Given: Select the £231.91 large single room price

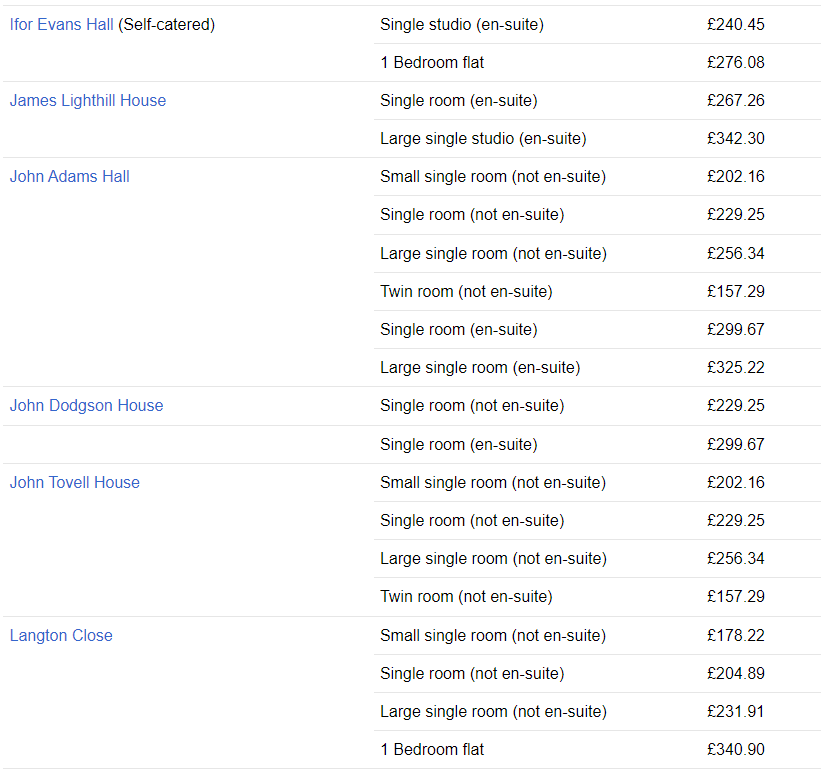Looking at the screenshot, I should (x=736, y=712).
